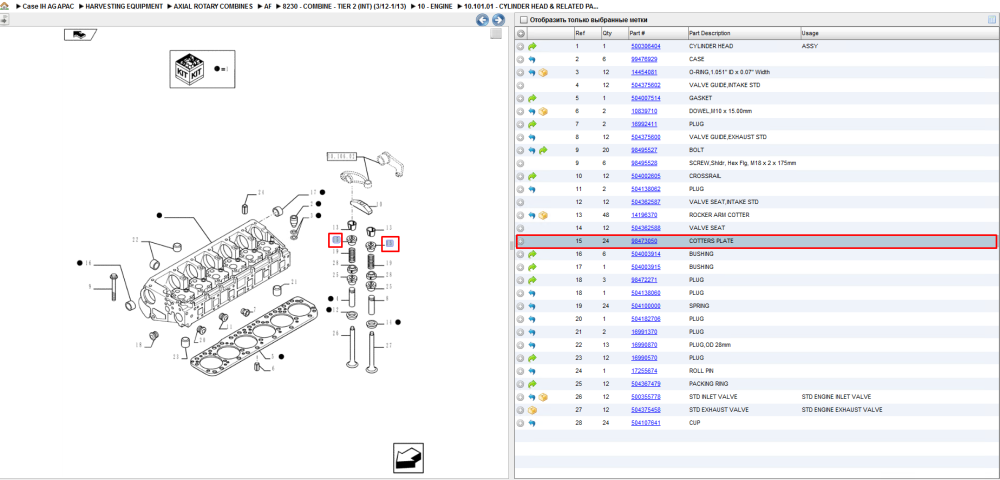Click the 10.100.03 reference label in diagram
Screen dimensions: 1000x480
pos(342,156)
